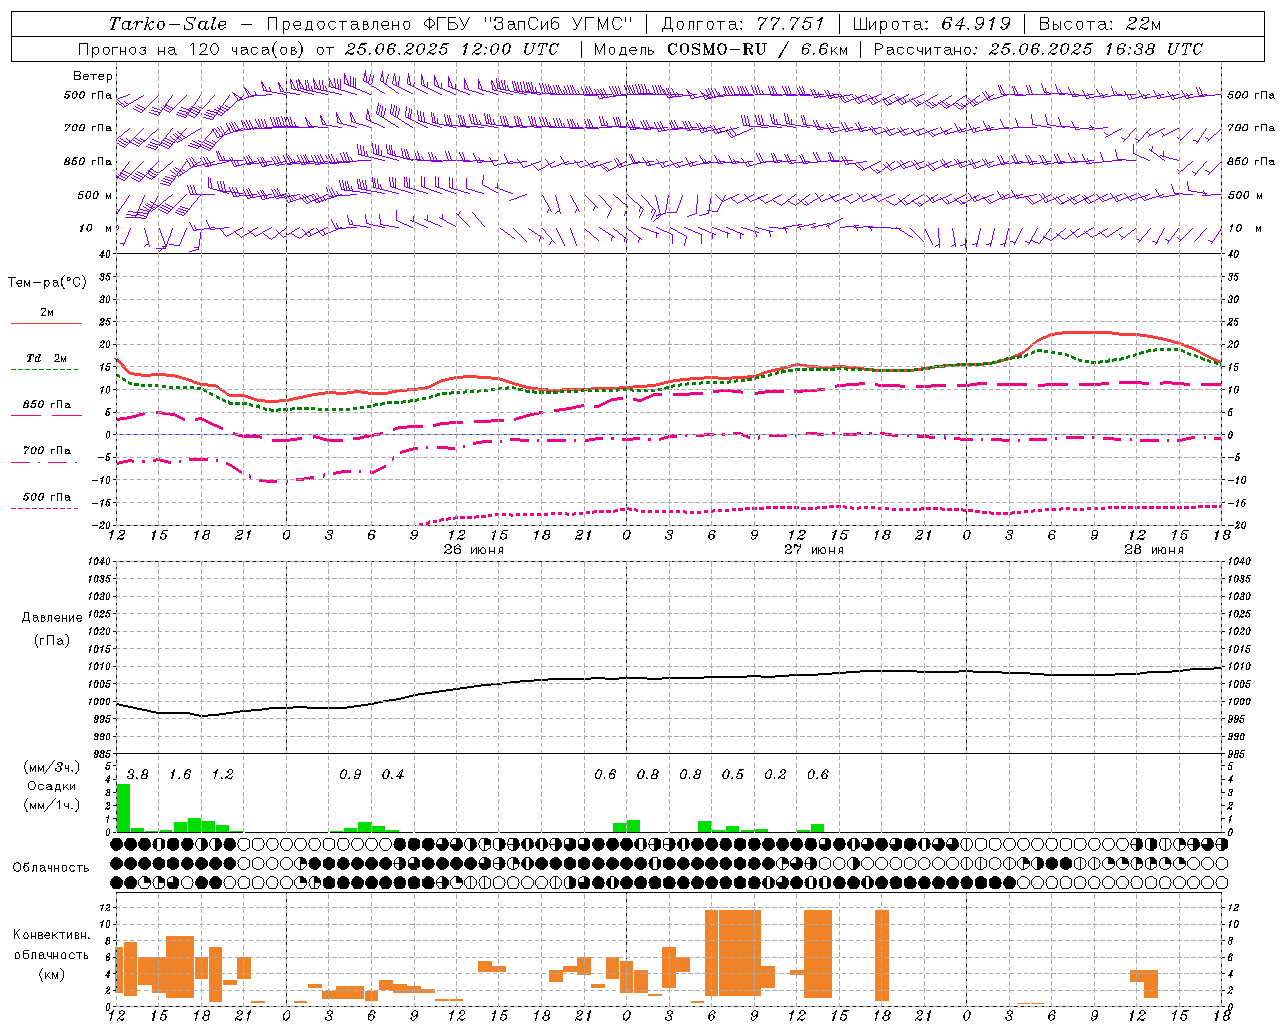
Task: Click the 0.2 precipitation amount value
Action: point(775,775)
